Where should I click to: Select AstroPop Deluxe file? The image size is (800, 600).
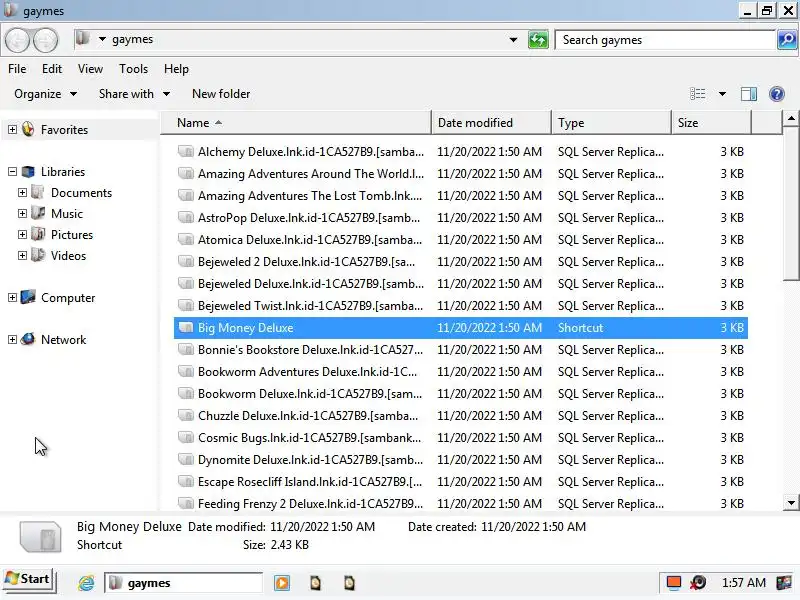pos(461,218)
